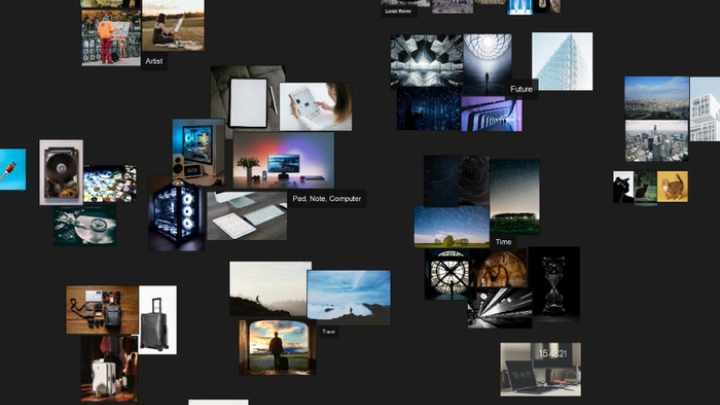Select circular star trails photo

coord(474,180)
